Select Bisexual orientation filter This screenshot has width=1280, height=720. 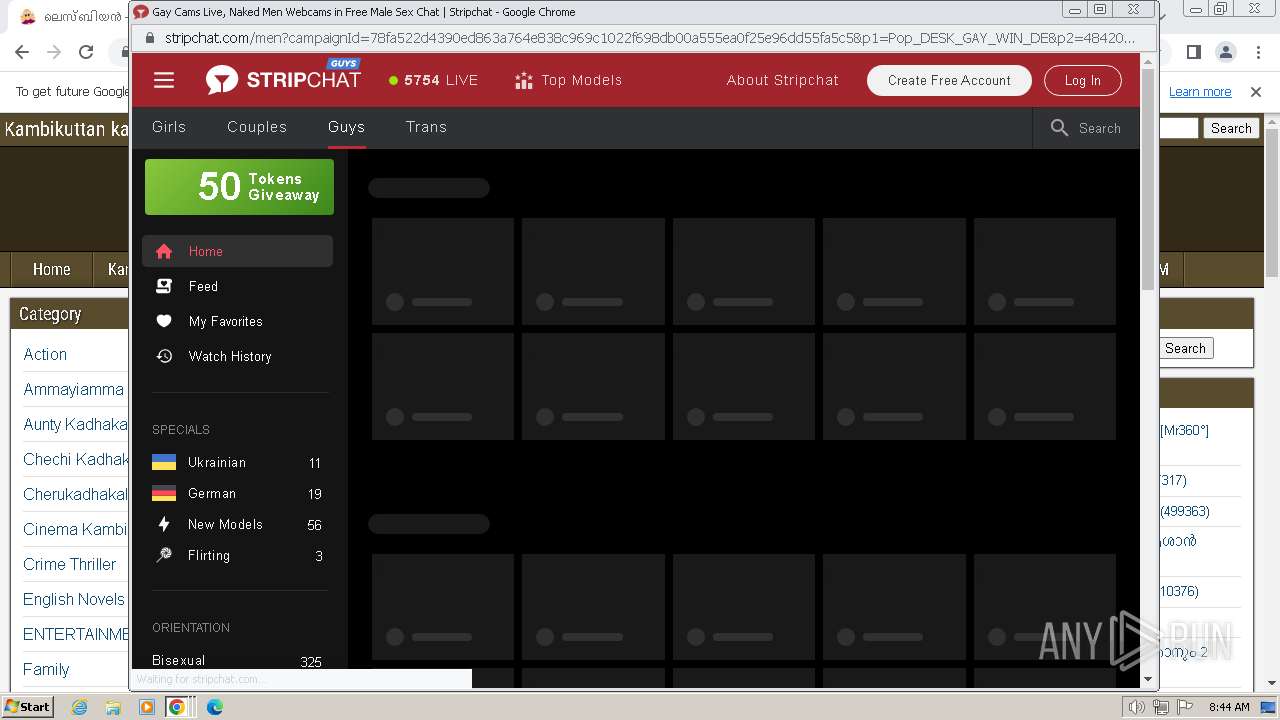click(237, 661)
